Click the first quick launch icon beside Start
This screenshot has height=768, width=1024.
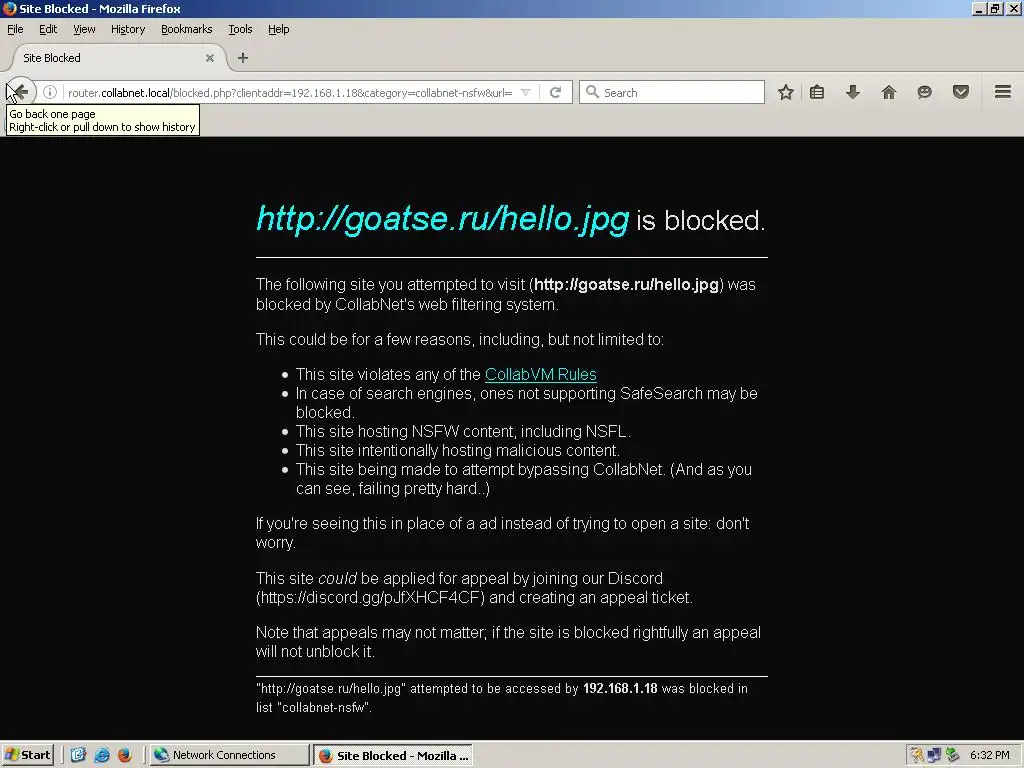[78, 755]
